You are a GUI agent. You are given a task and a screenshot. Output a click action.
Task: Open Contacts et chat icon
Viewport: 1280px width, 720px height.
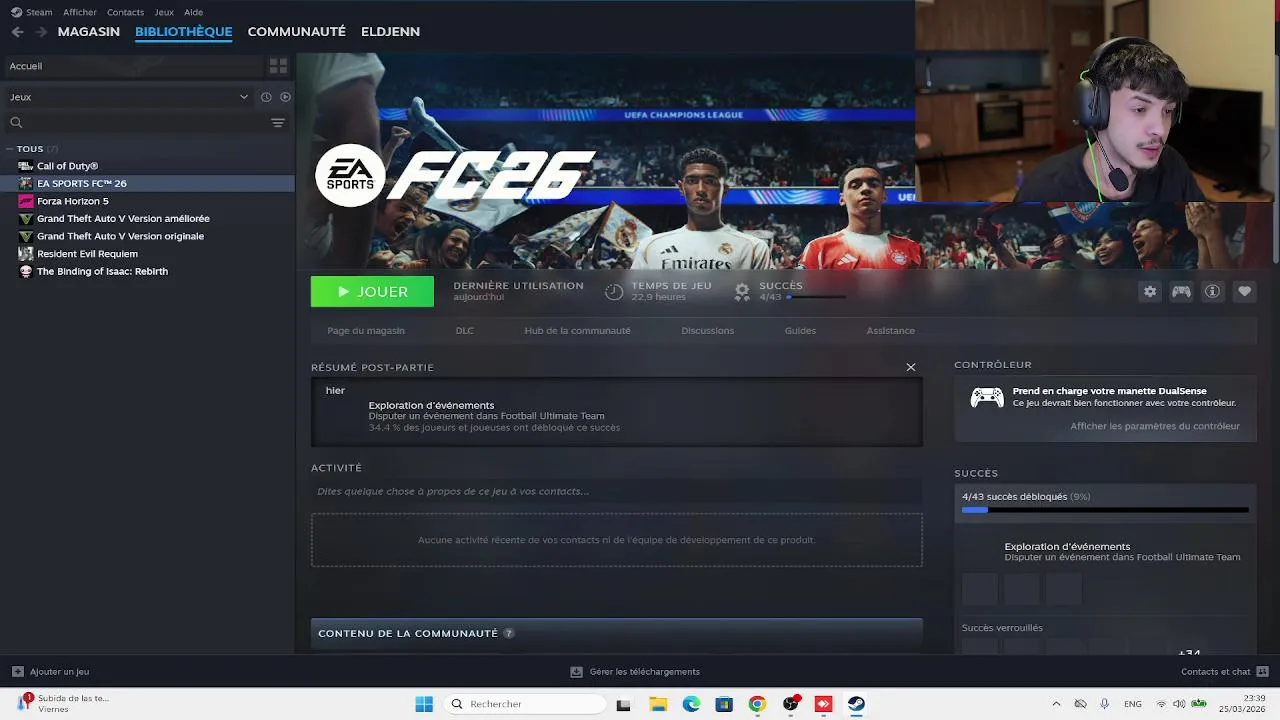coord(1262,671)
